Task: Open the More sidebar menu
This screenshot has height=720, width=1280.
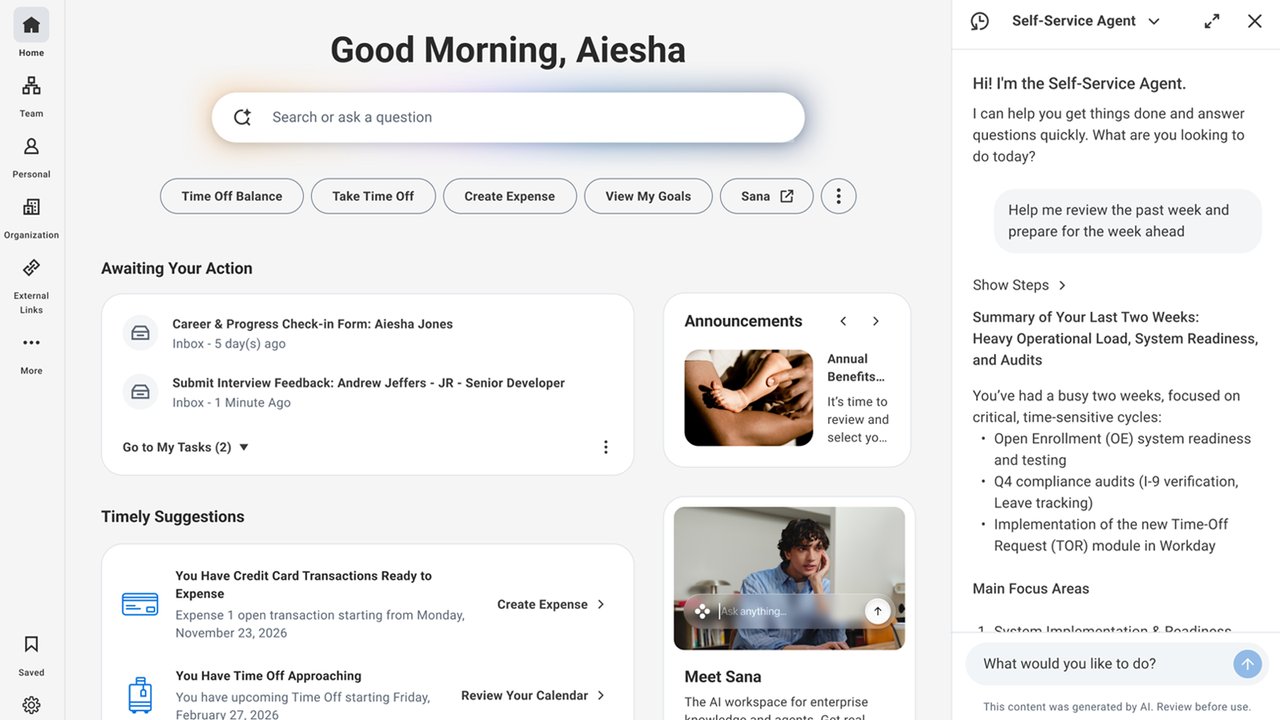Action: (31, 343)
